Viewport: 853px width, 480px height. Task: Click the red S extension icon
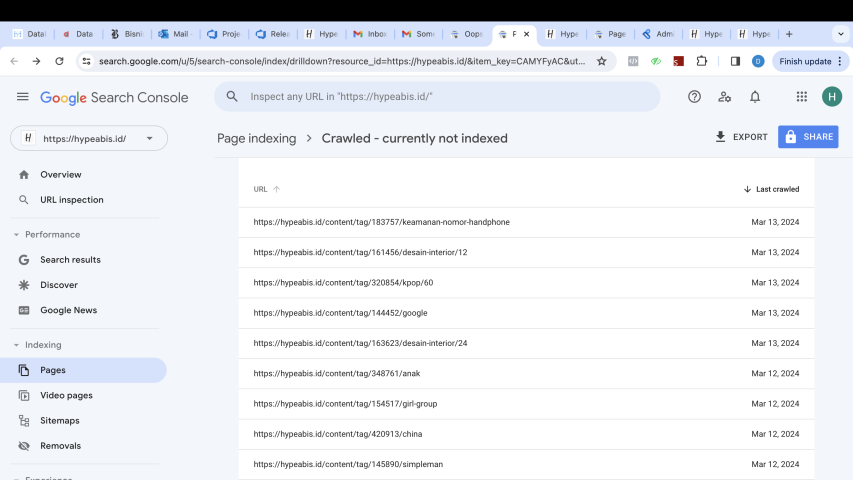[x=678, y=61]
